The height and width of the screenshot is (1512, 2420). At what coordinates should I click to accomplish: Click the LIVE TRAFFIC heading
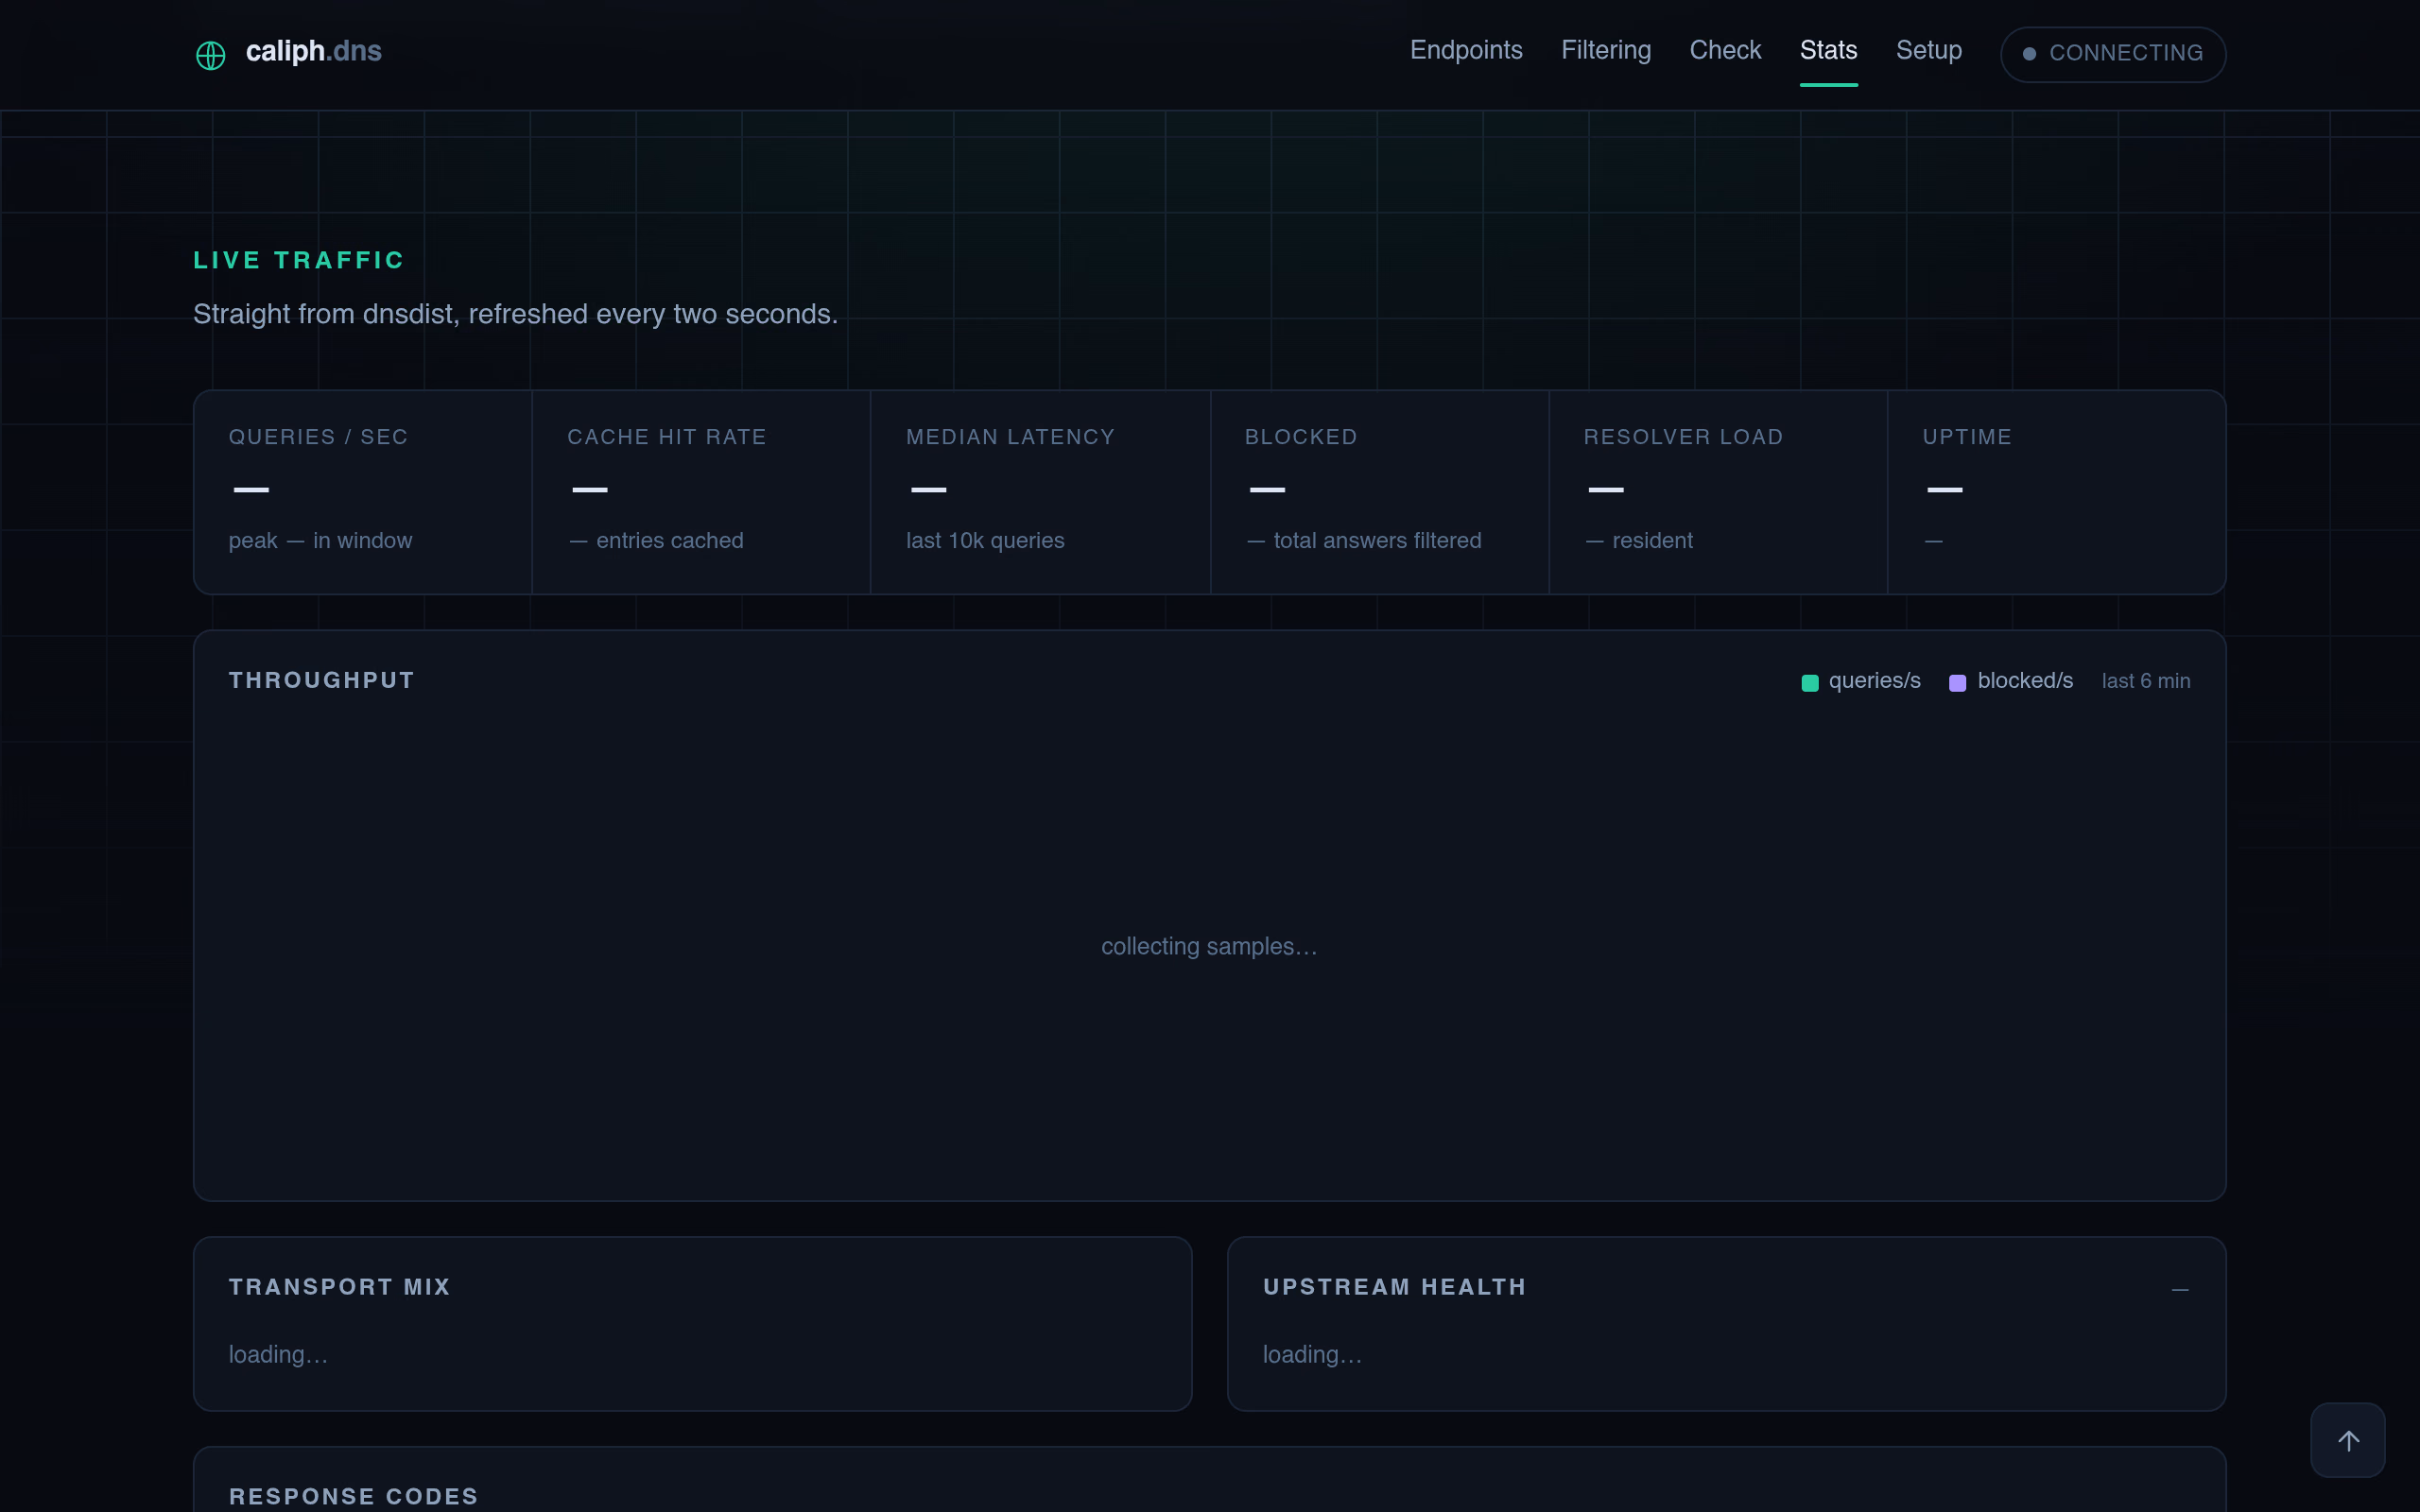point(298,260)
